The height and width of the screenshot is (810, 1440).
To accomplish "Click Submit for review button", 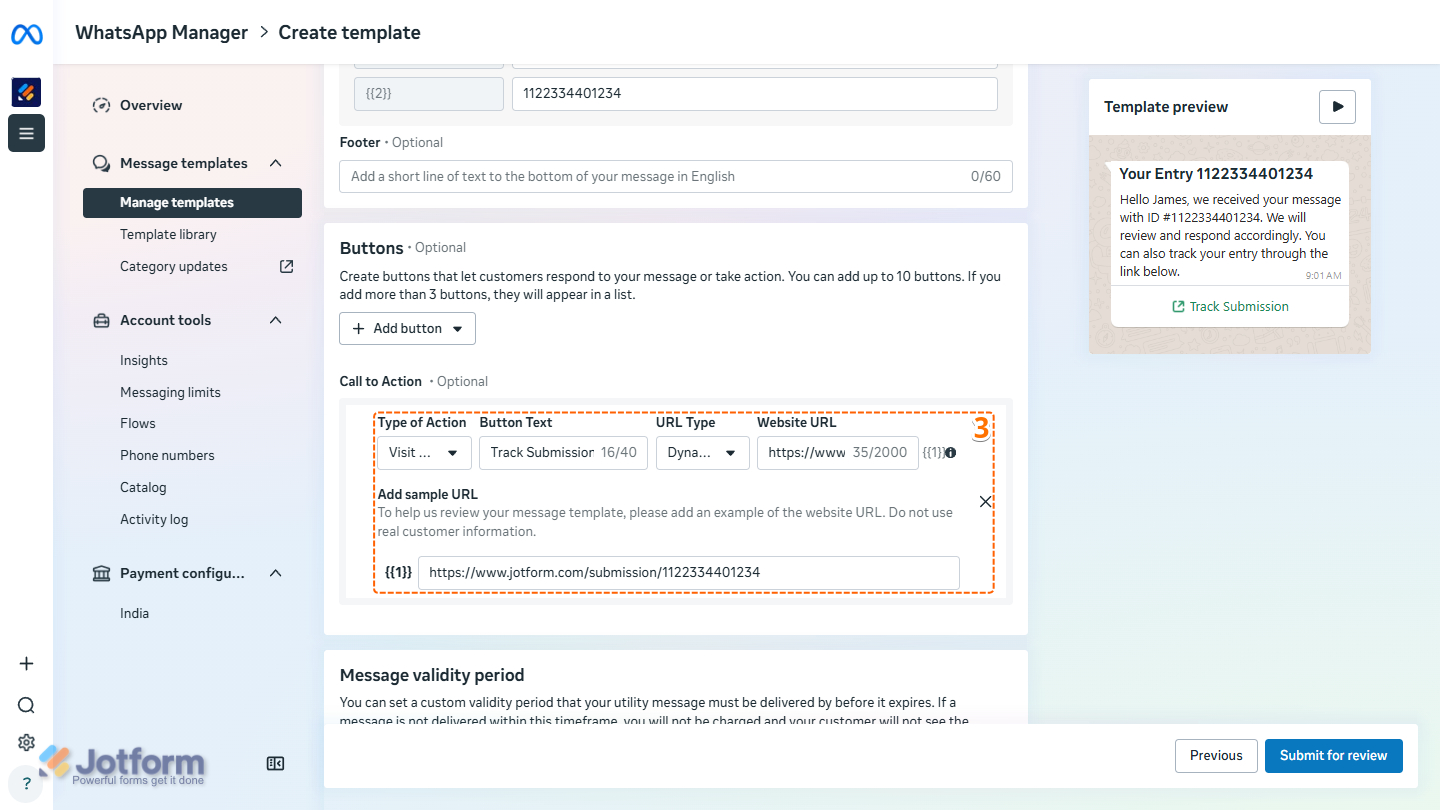I will pos(1334,755).
